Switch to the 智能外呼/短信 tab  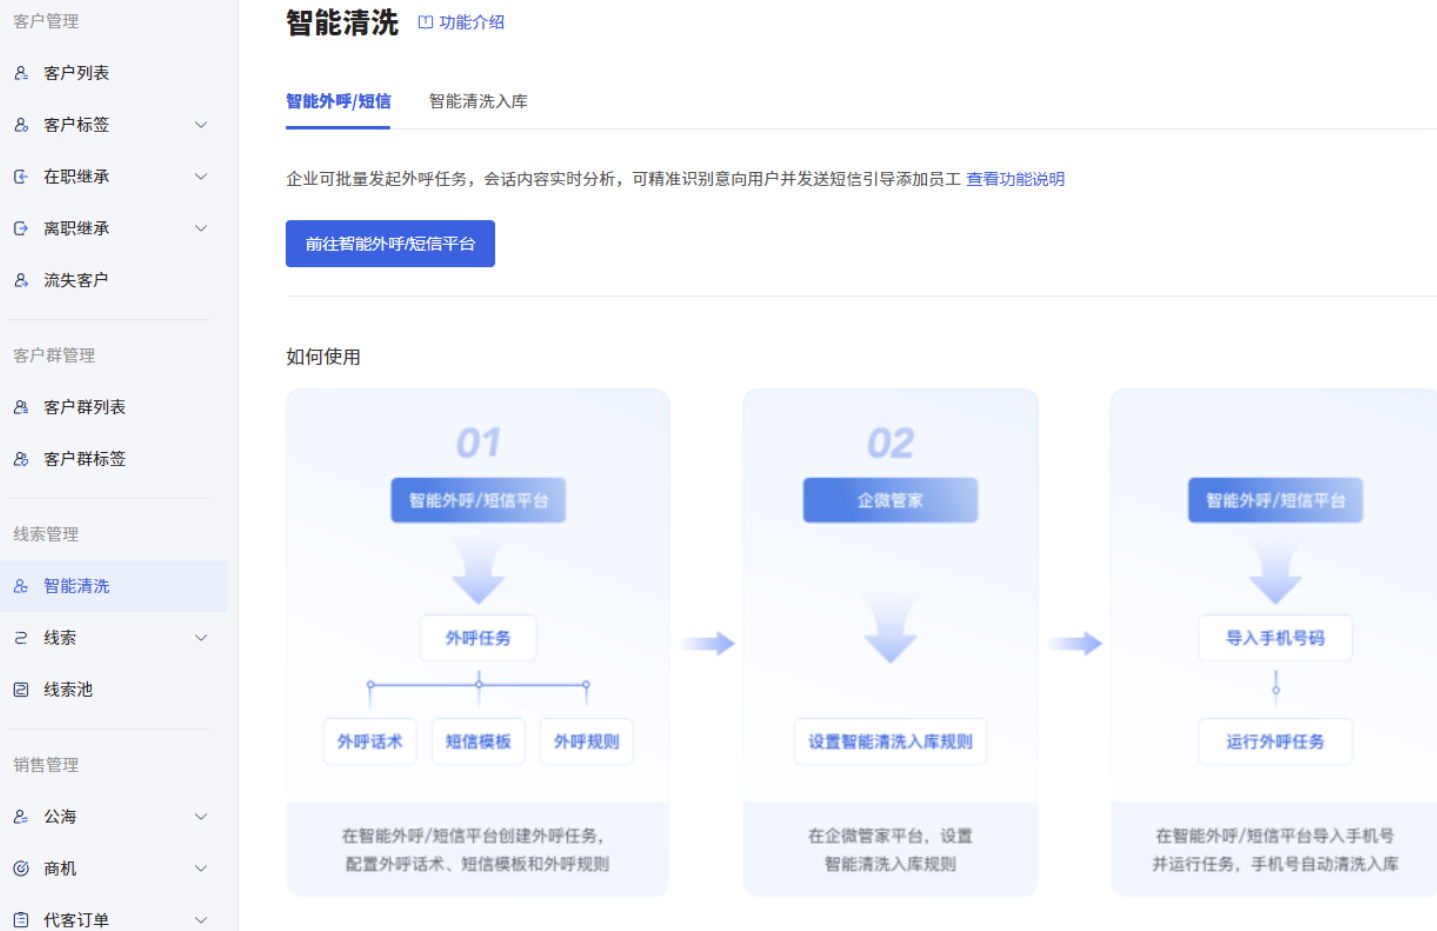click(338, 101)
